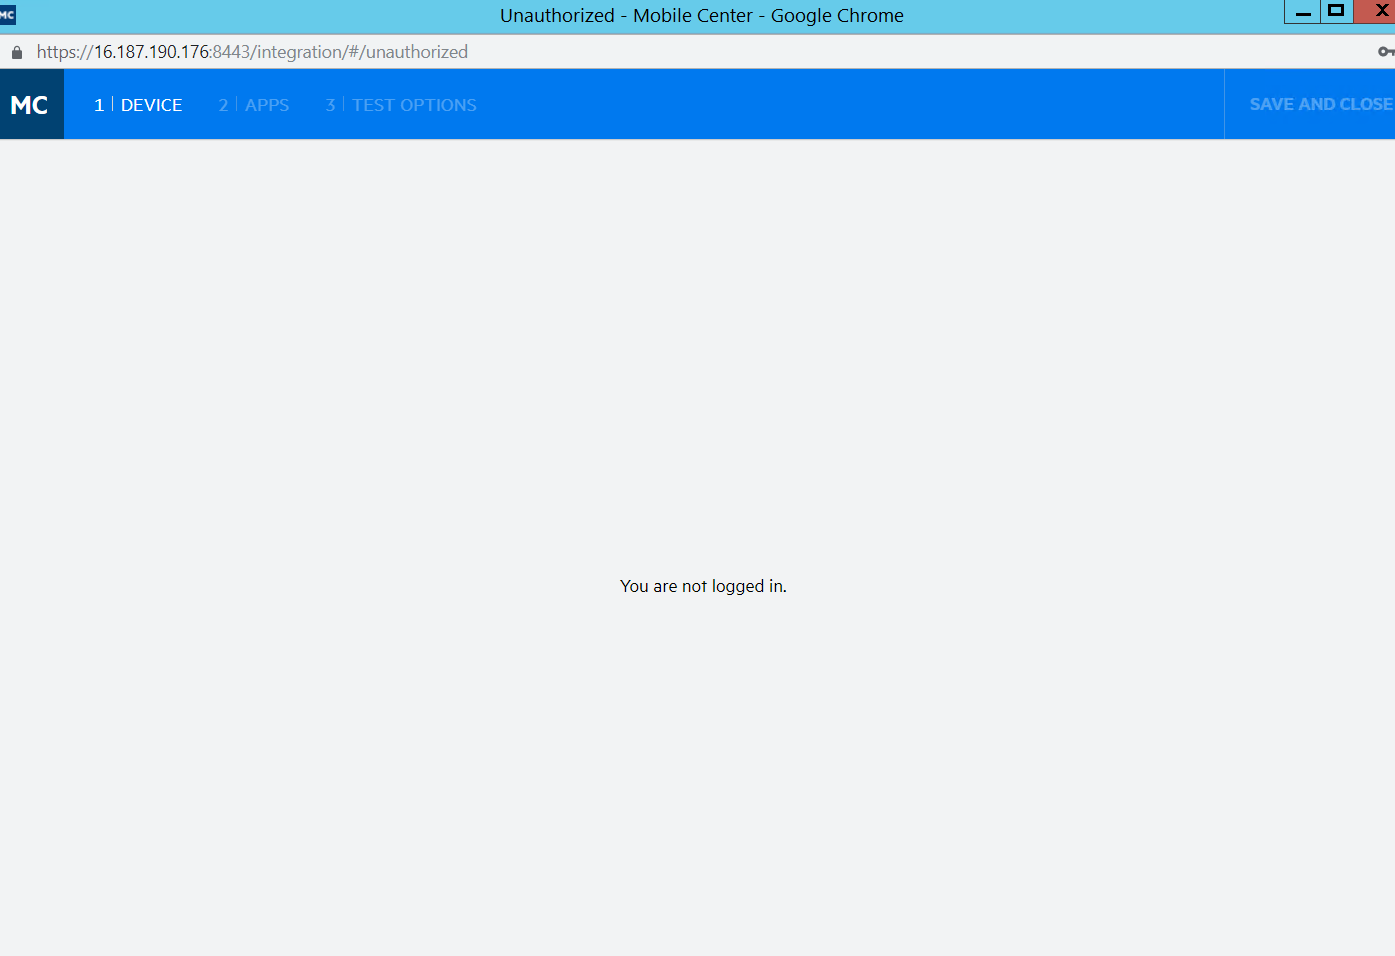Open the saved passwords key icon
Screen dimensions: 1395x956
(1385, 52)
